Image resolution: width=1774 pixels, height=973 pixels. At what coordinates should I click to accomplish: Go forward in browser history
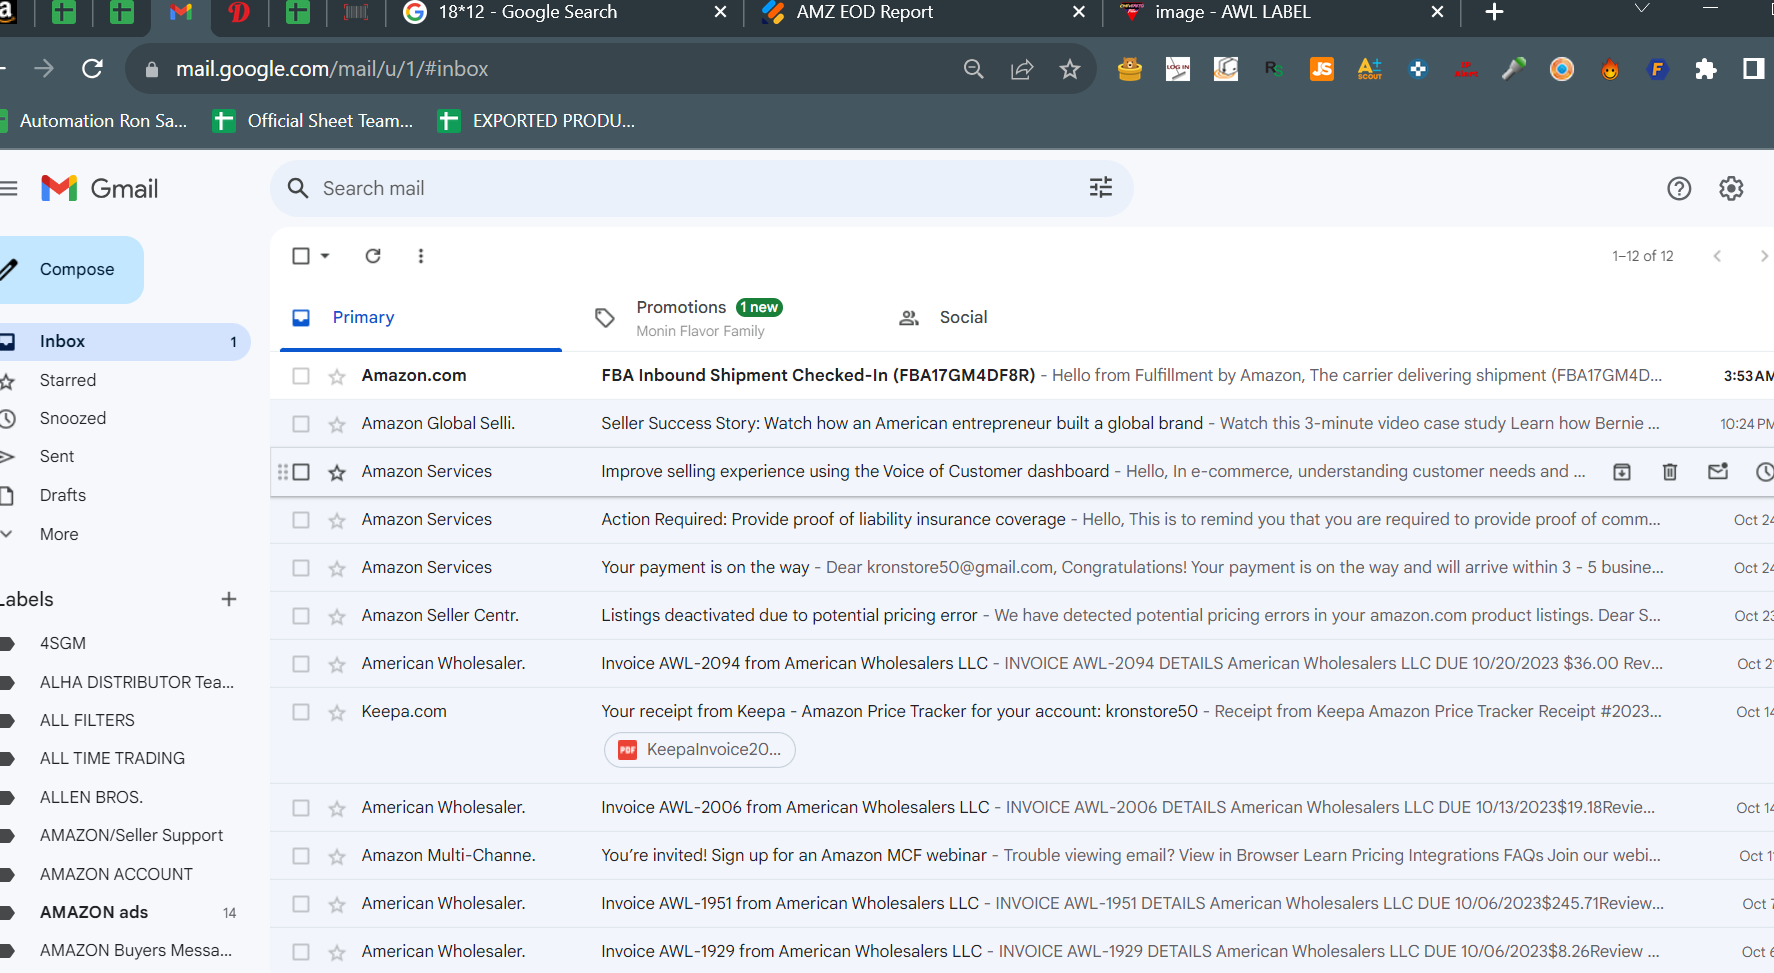click(x=44, y=68)
